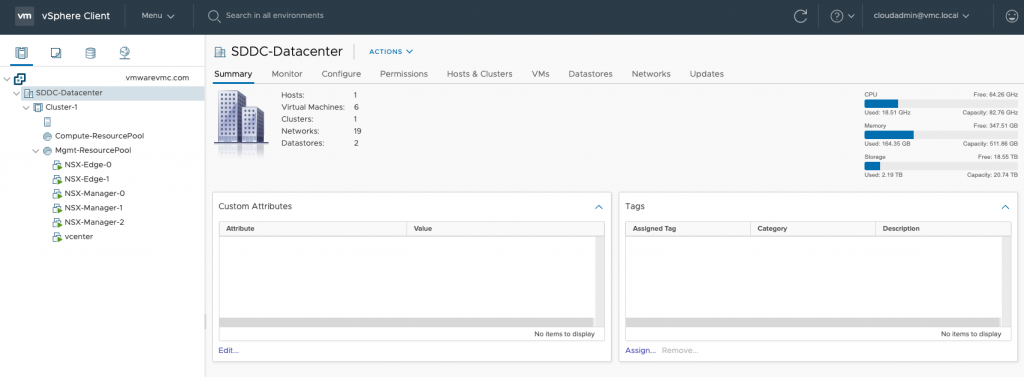Open the Networking inventory view icon

click(125, 53)
